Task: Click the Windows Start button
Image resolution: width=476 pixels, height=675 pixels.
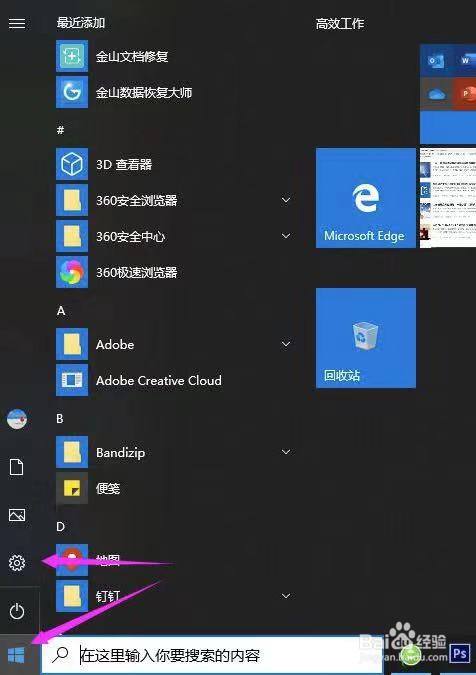Action: tap(16, 656)
